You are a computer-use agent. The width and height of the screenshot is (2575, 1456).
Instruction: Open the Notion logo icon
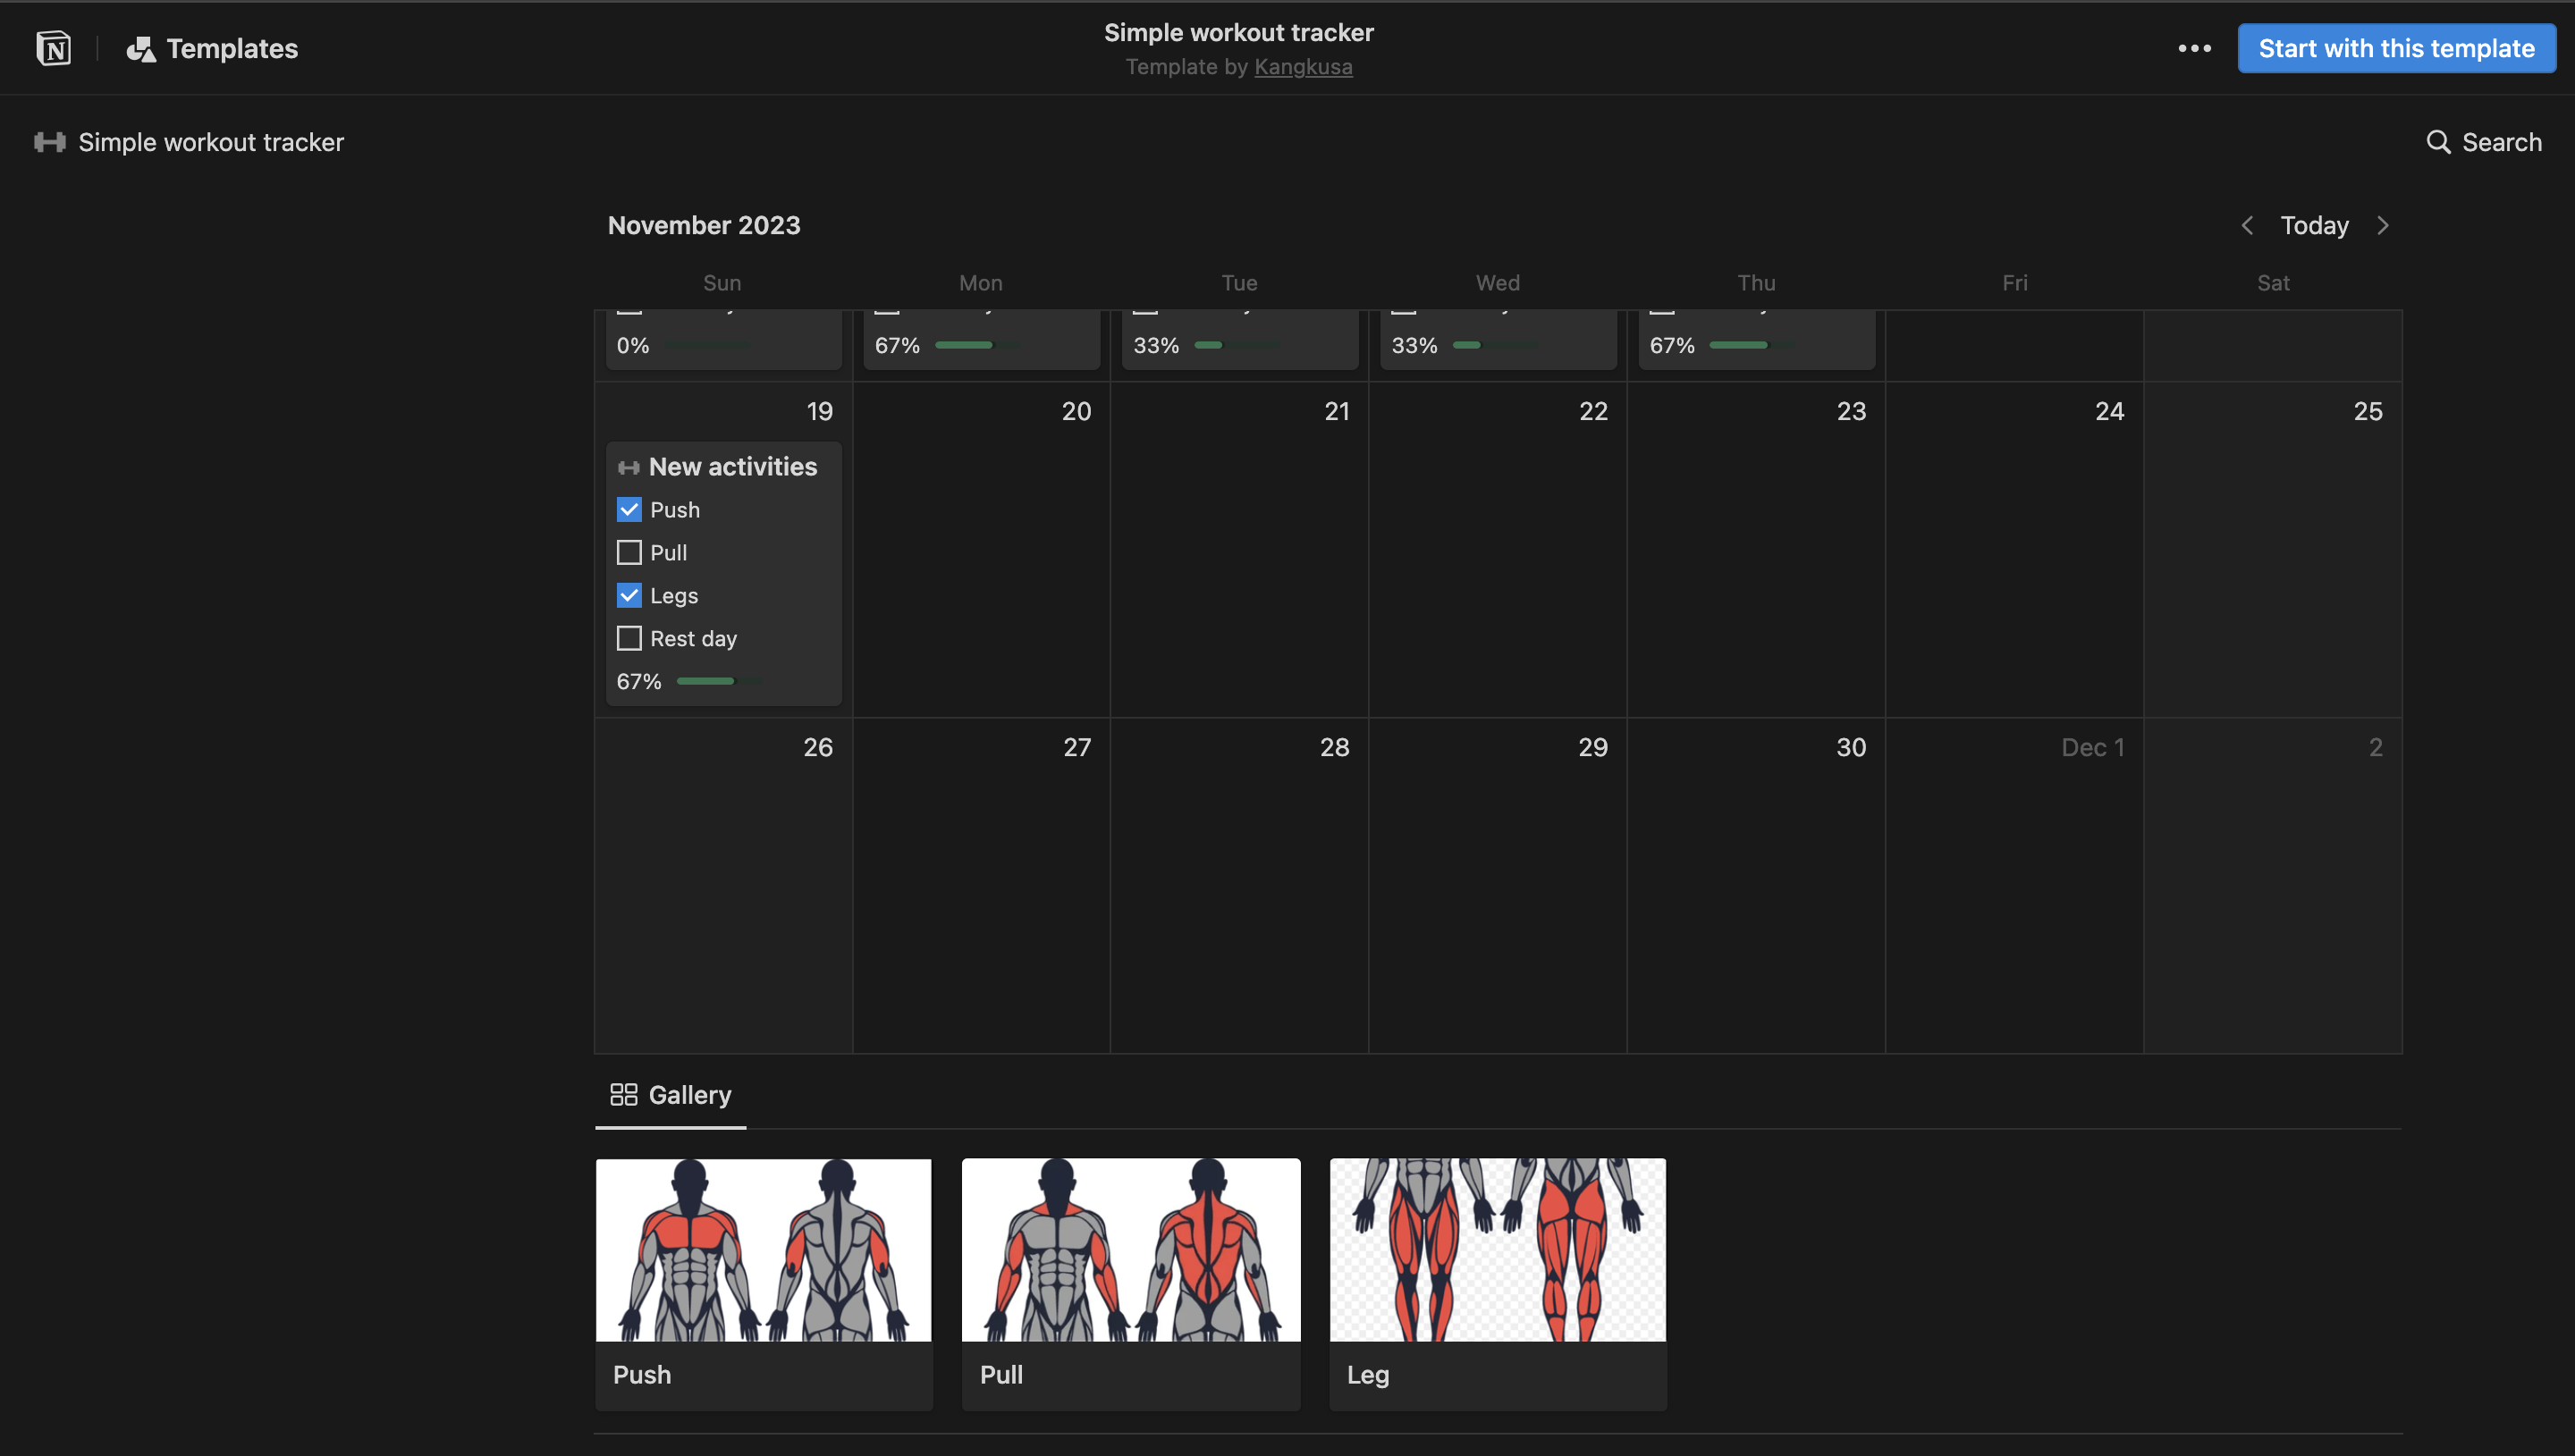(x=53, y=48)
